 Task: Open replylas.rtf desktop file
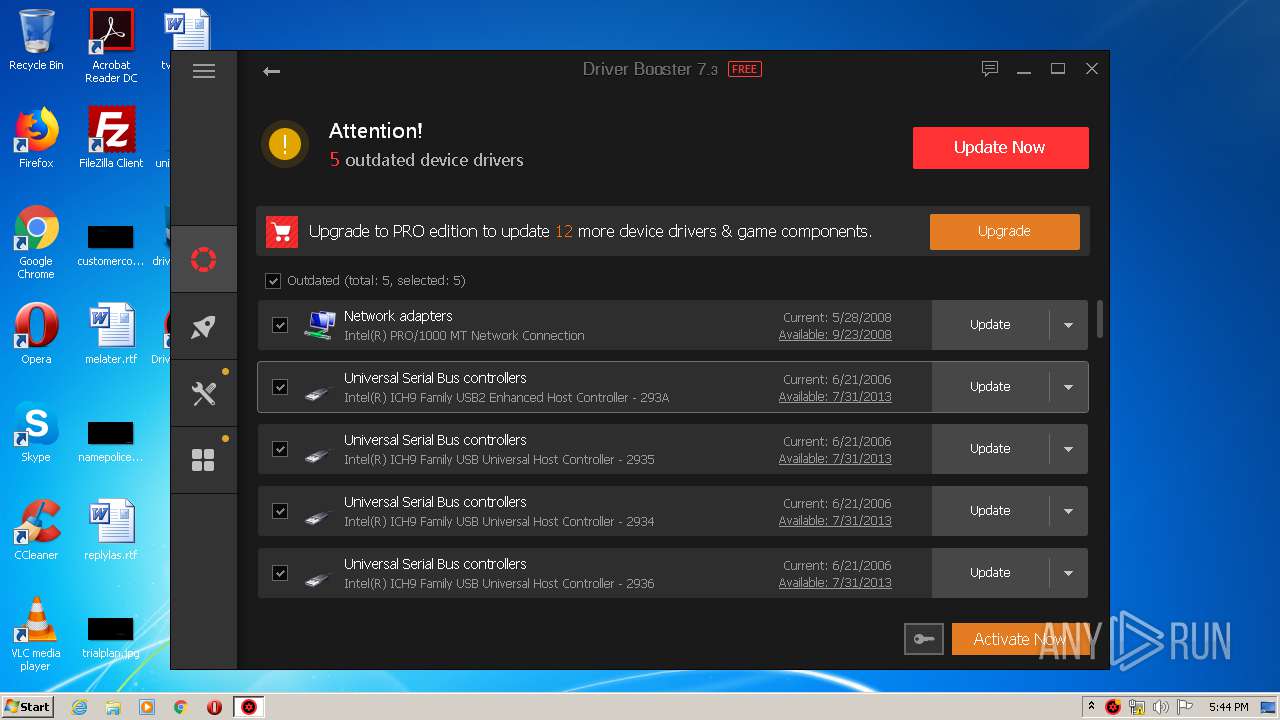pyautogui.click(x=111, y=530)
